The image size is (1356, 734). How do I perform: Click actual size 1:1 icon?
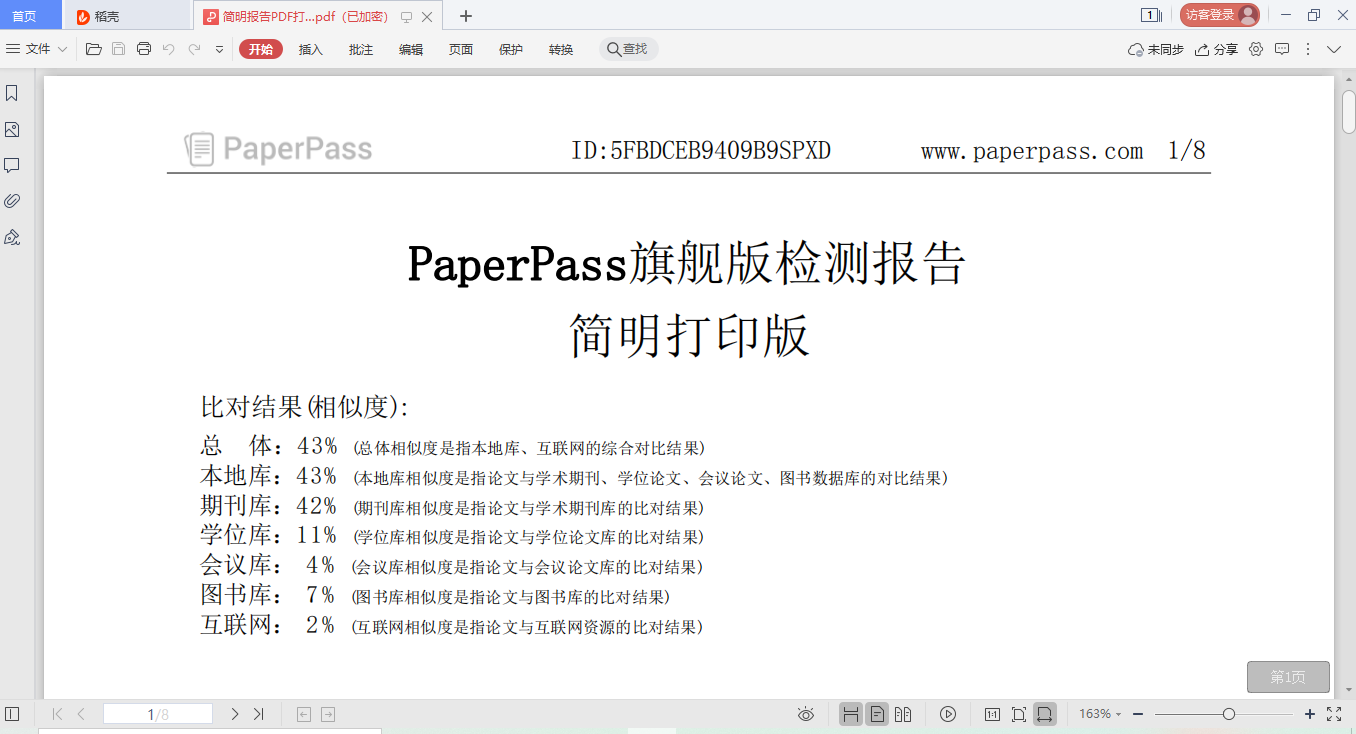pyautogui.click(x=992, y=714)
